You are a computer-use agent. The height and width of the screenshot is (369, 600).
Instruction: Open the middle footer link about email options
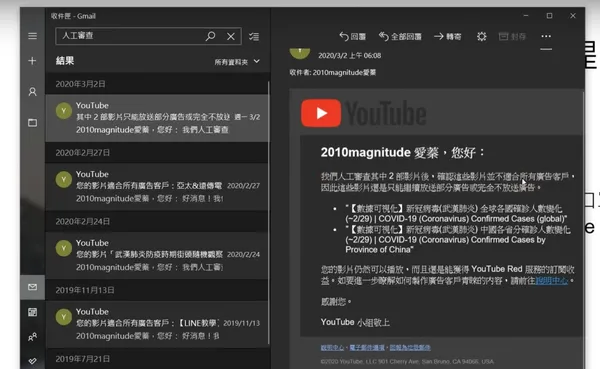(x=367, y=348)
